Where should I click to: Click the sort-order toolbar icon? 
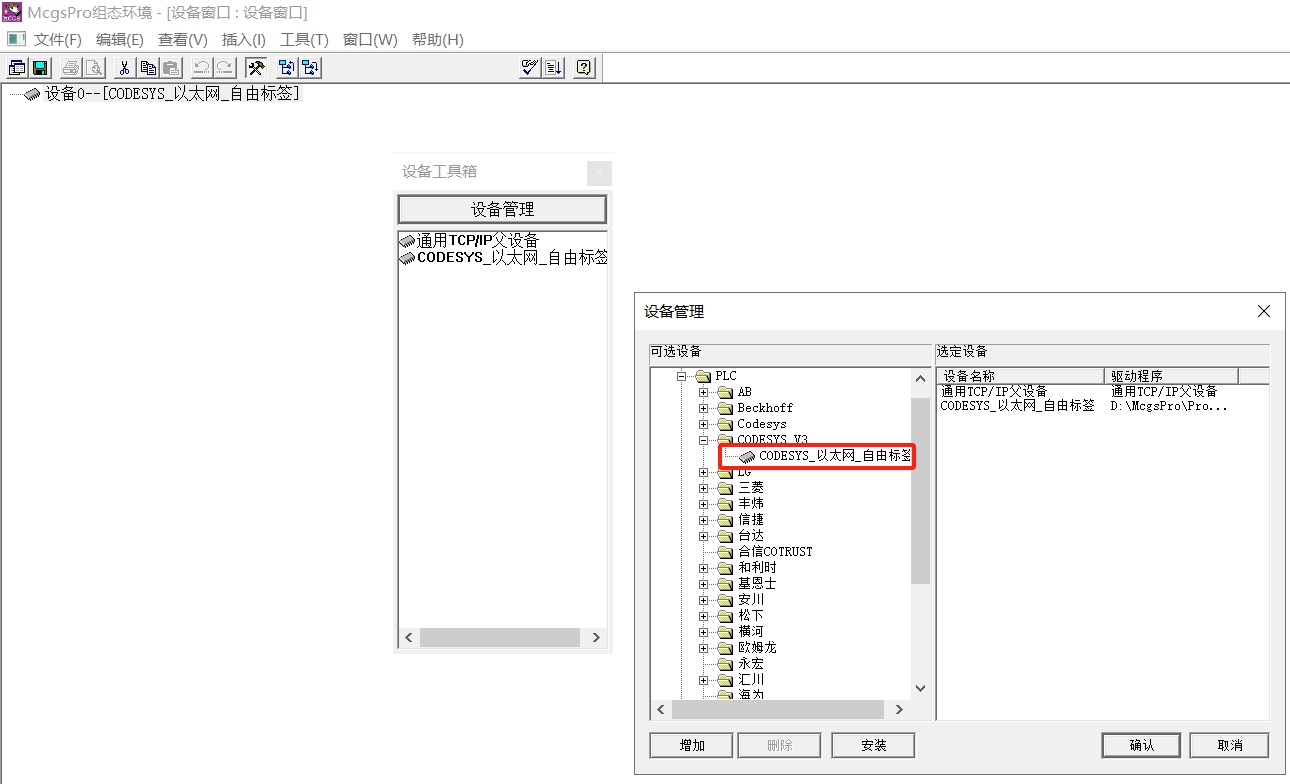click(x=554, y=68)
